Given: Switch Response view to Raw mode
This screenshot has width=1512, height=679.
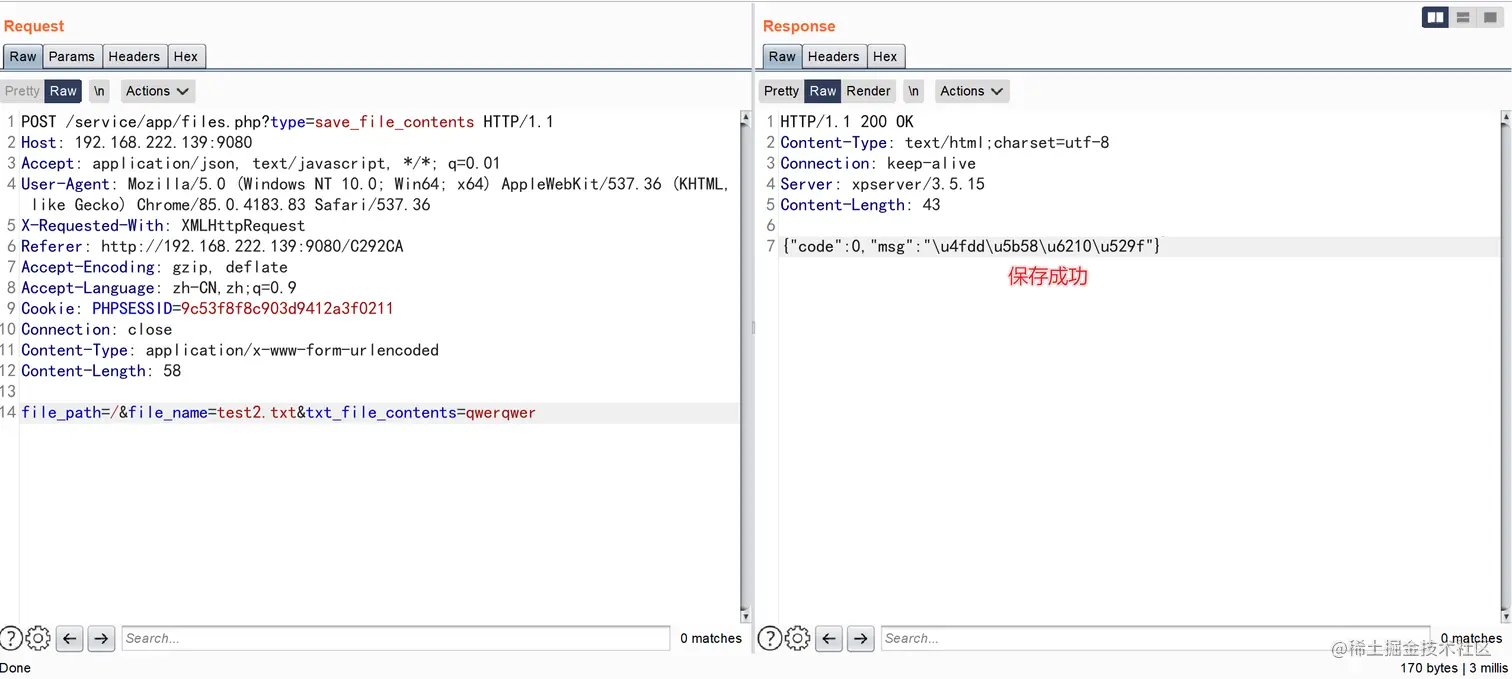Looking at the screenshot, I should [x=823, y=91].
